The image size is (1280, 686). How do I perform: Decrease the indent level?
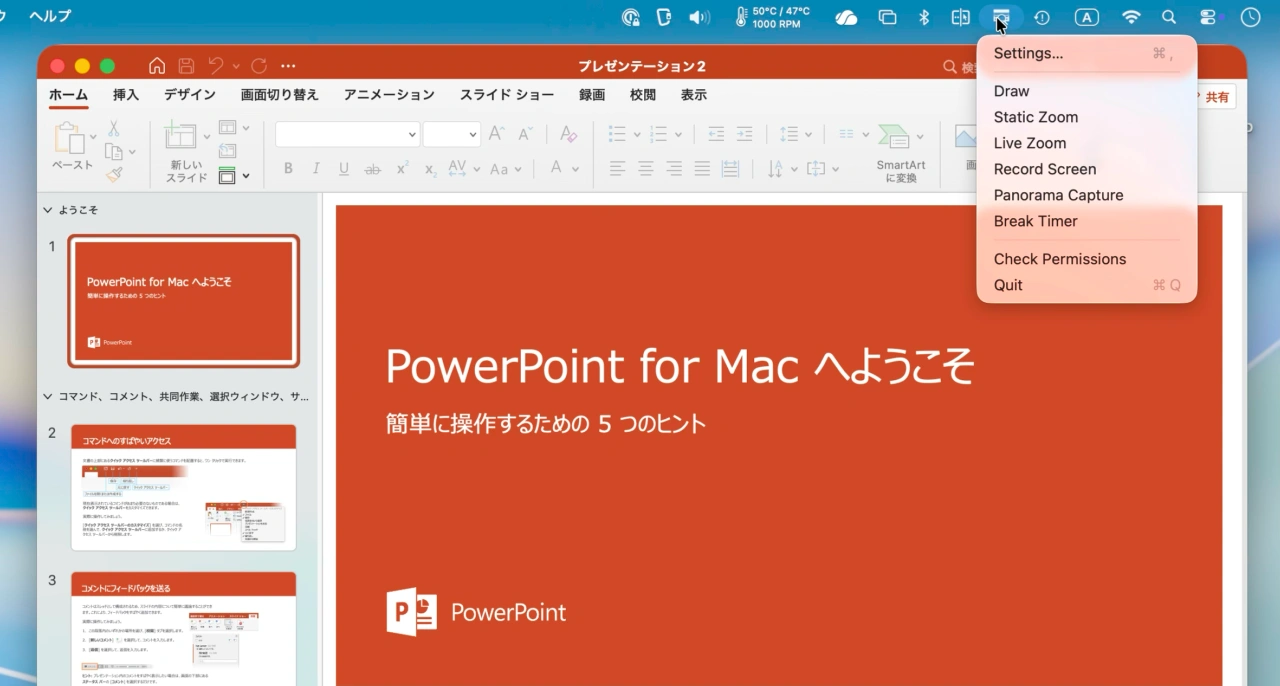click(716, 134)
